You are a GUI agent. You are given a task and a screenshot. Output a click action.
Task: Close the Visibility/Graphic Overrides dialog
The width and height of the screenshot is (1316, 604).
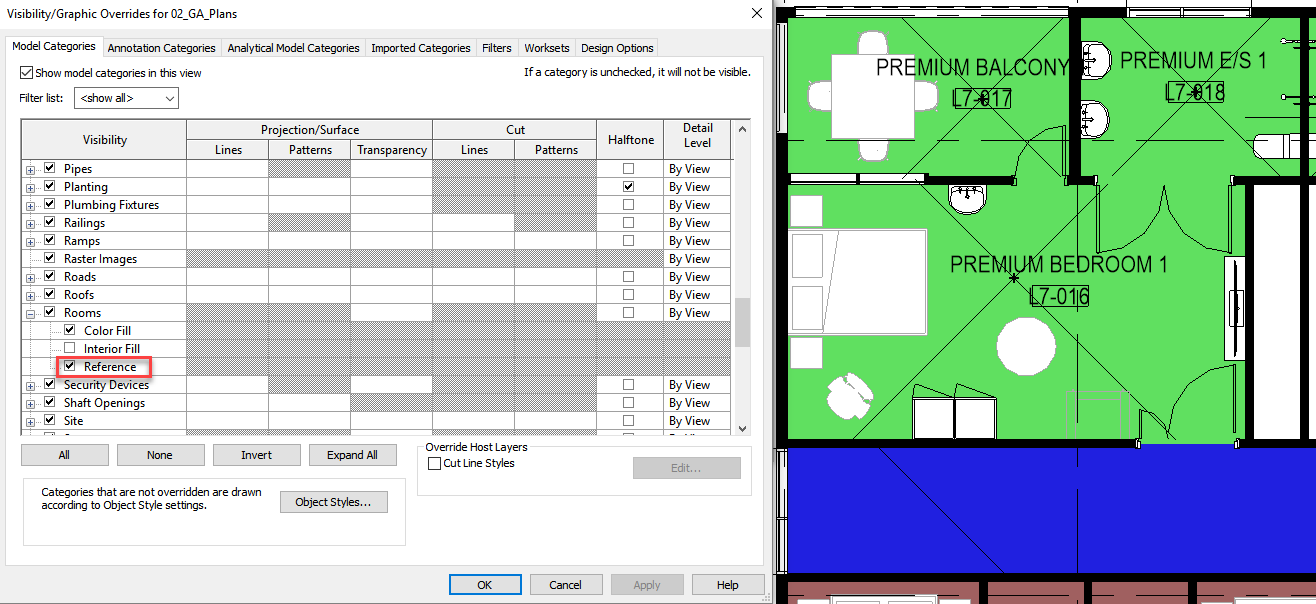(x=753, y=13)
